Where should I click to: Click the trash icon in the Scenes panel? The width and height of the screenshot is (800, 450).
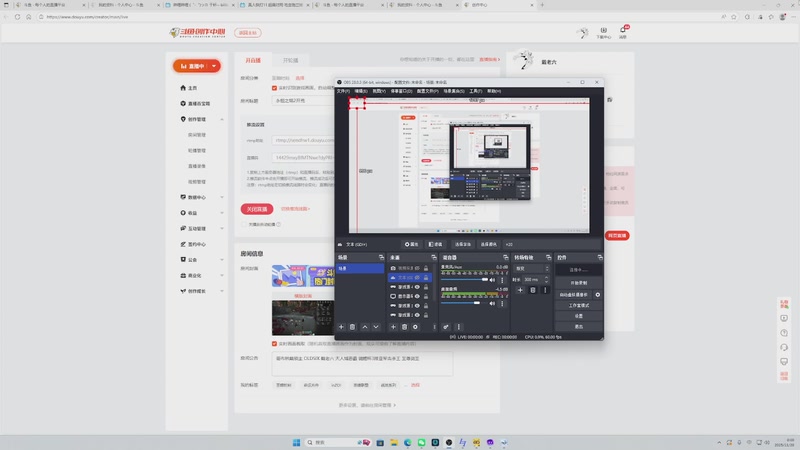coord(353,327)
